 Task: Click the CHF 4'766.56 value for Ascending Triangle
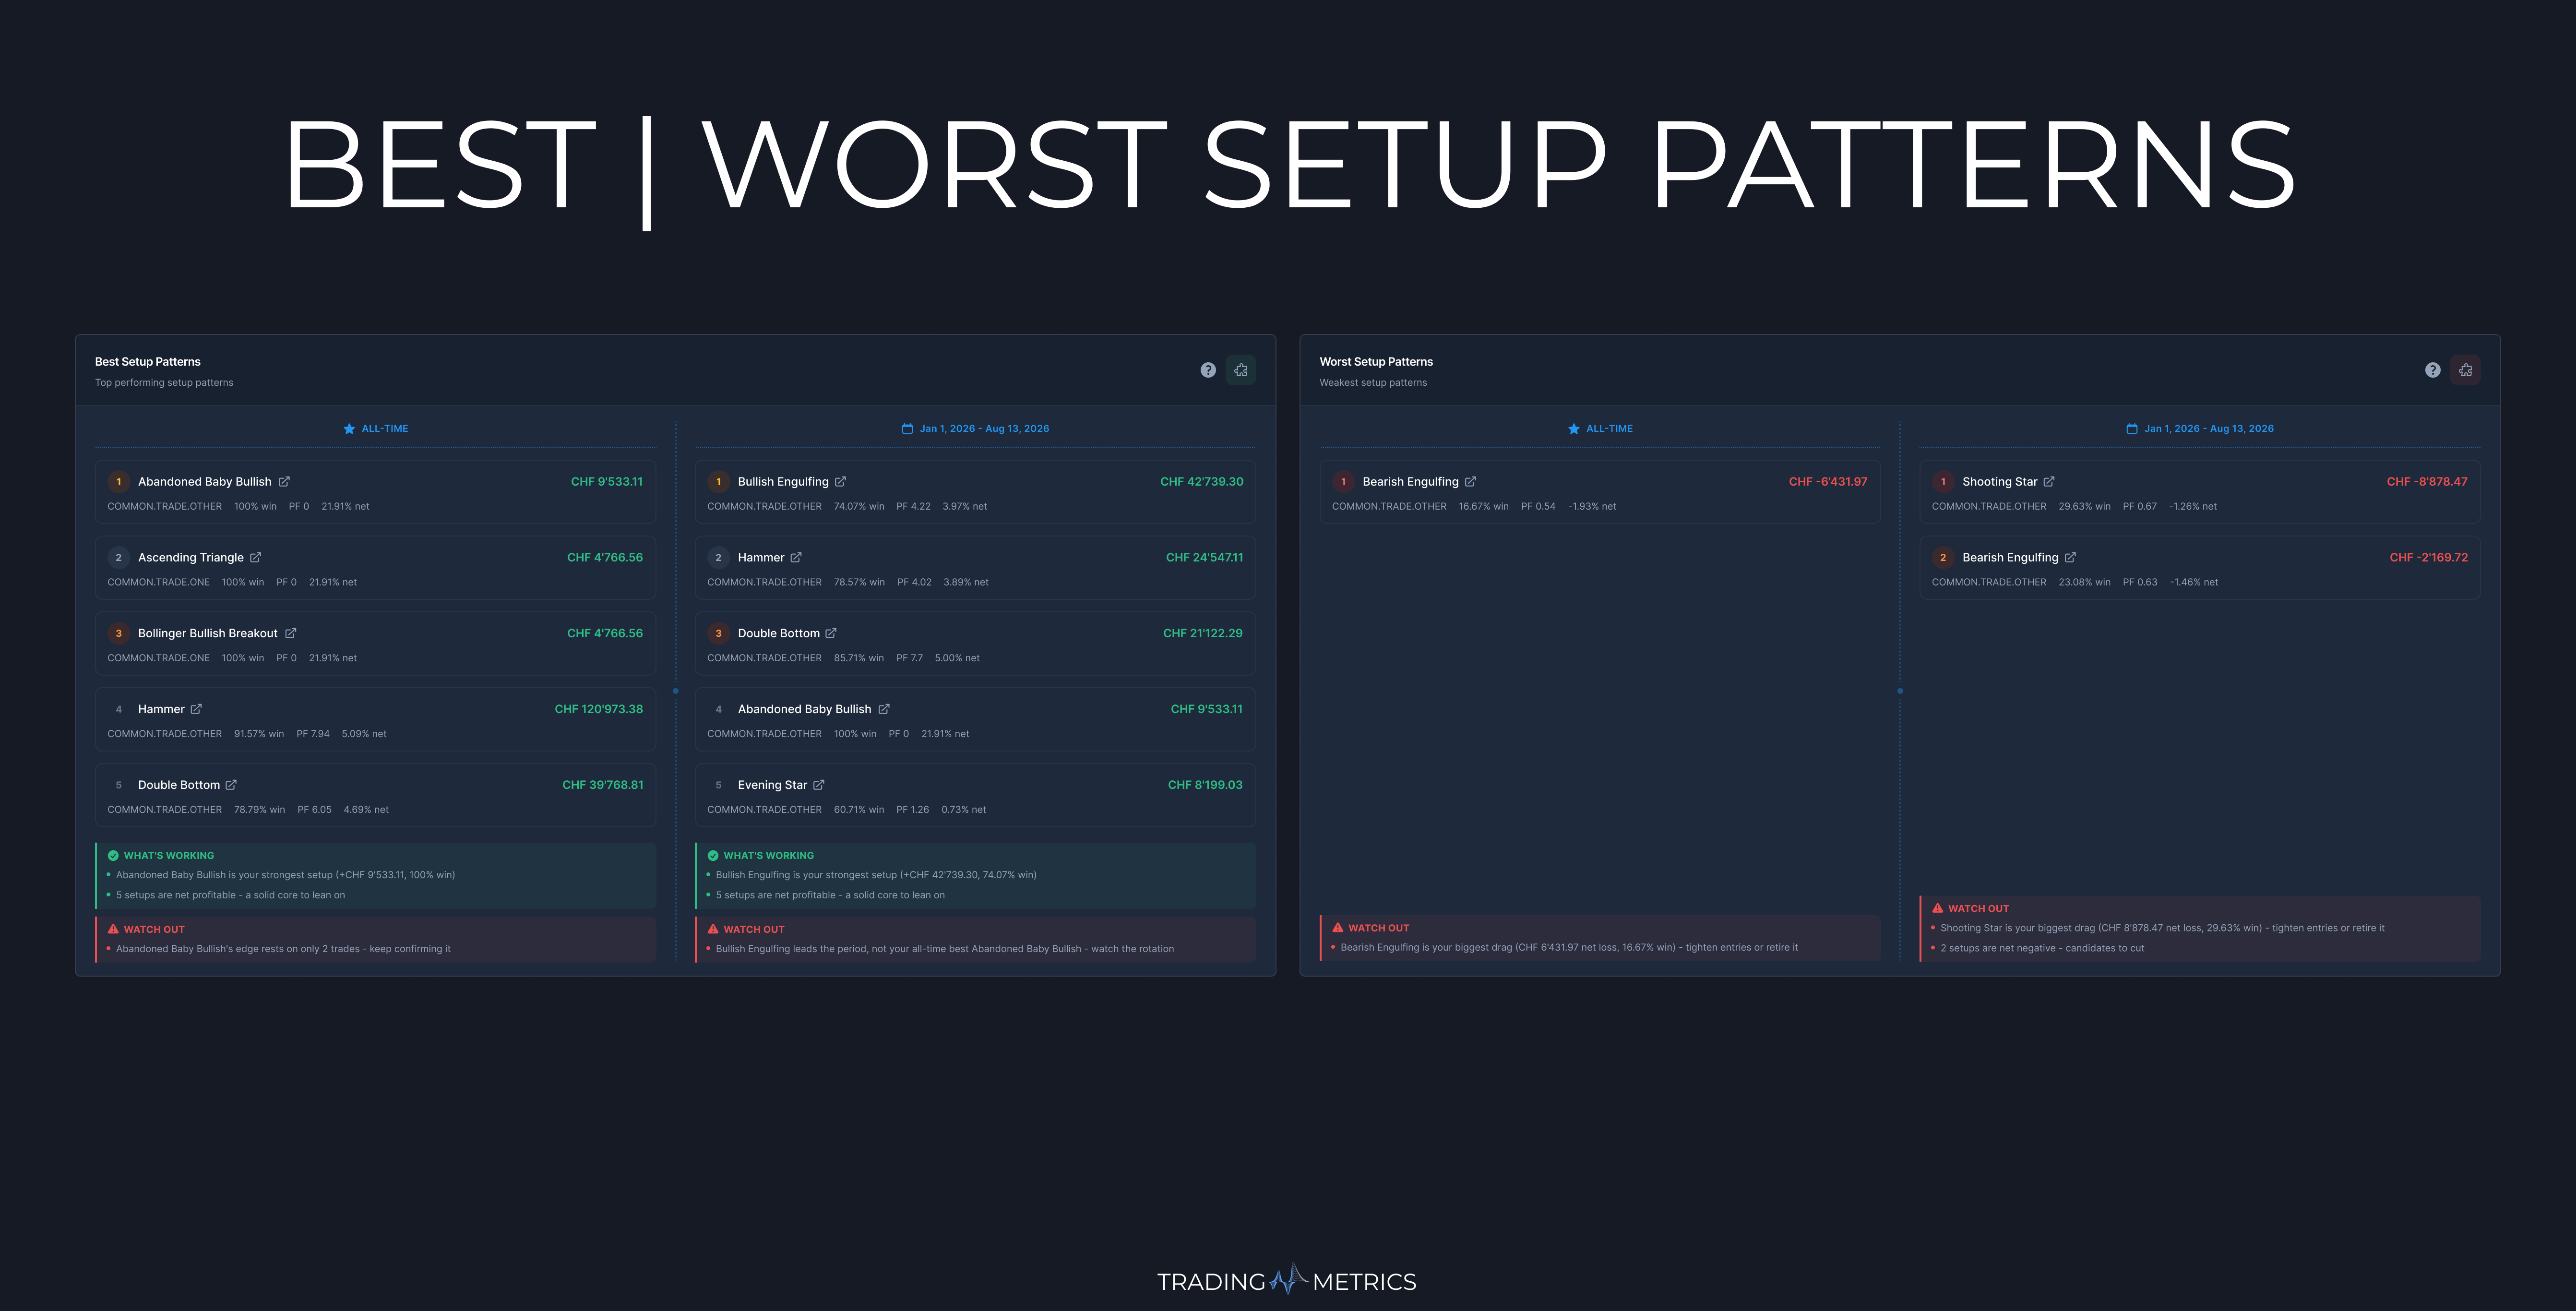[x=605, y=557]
